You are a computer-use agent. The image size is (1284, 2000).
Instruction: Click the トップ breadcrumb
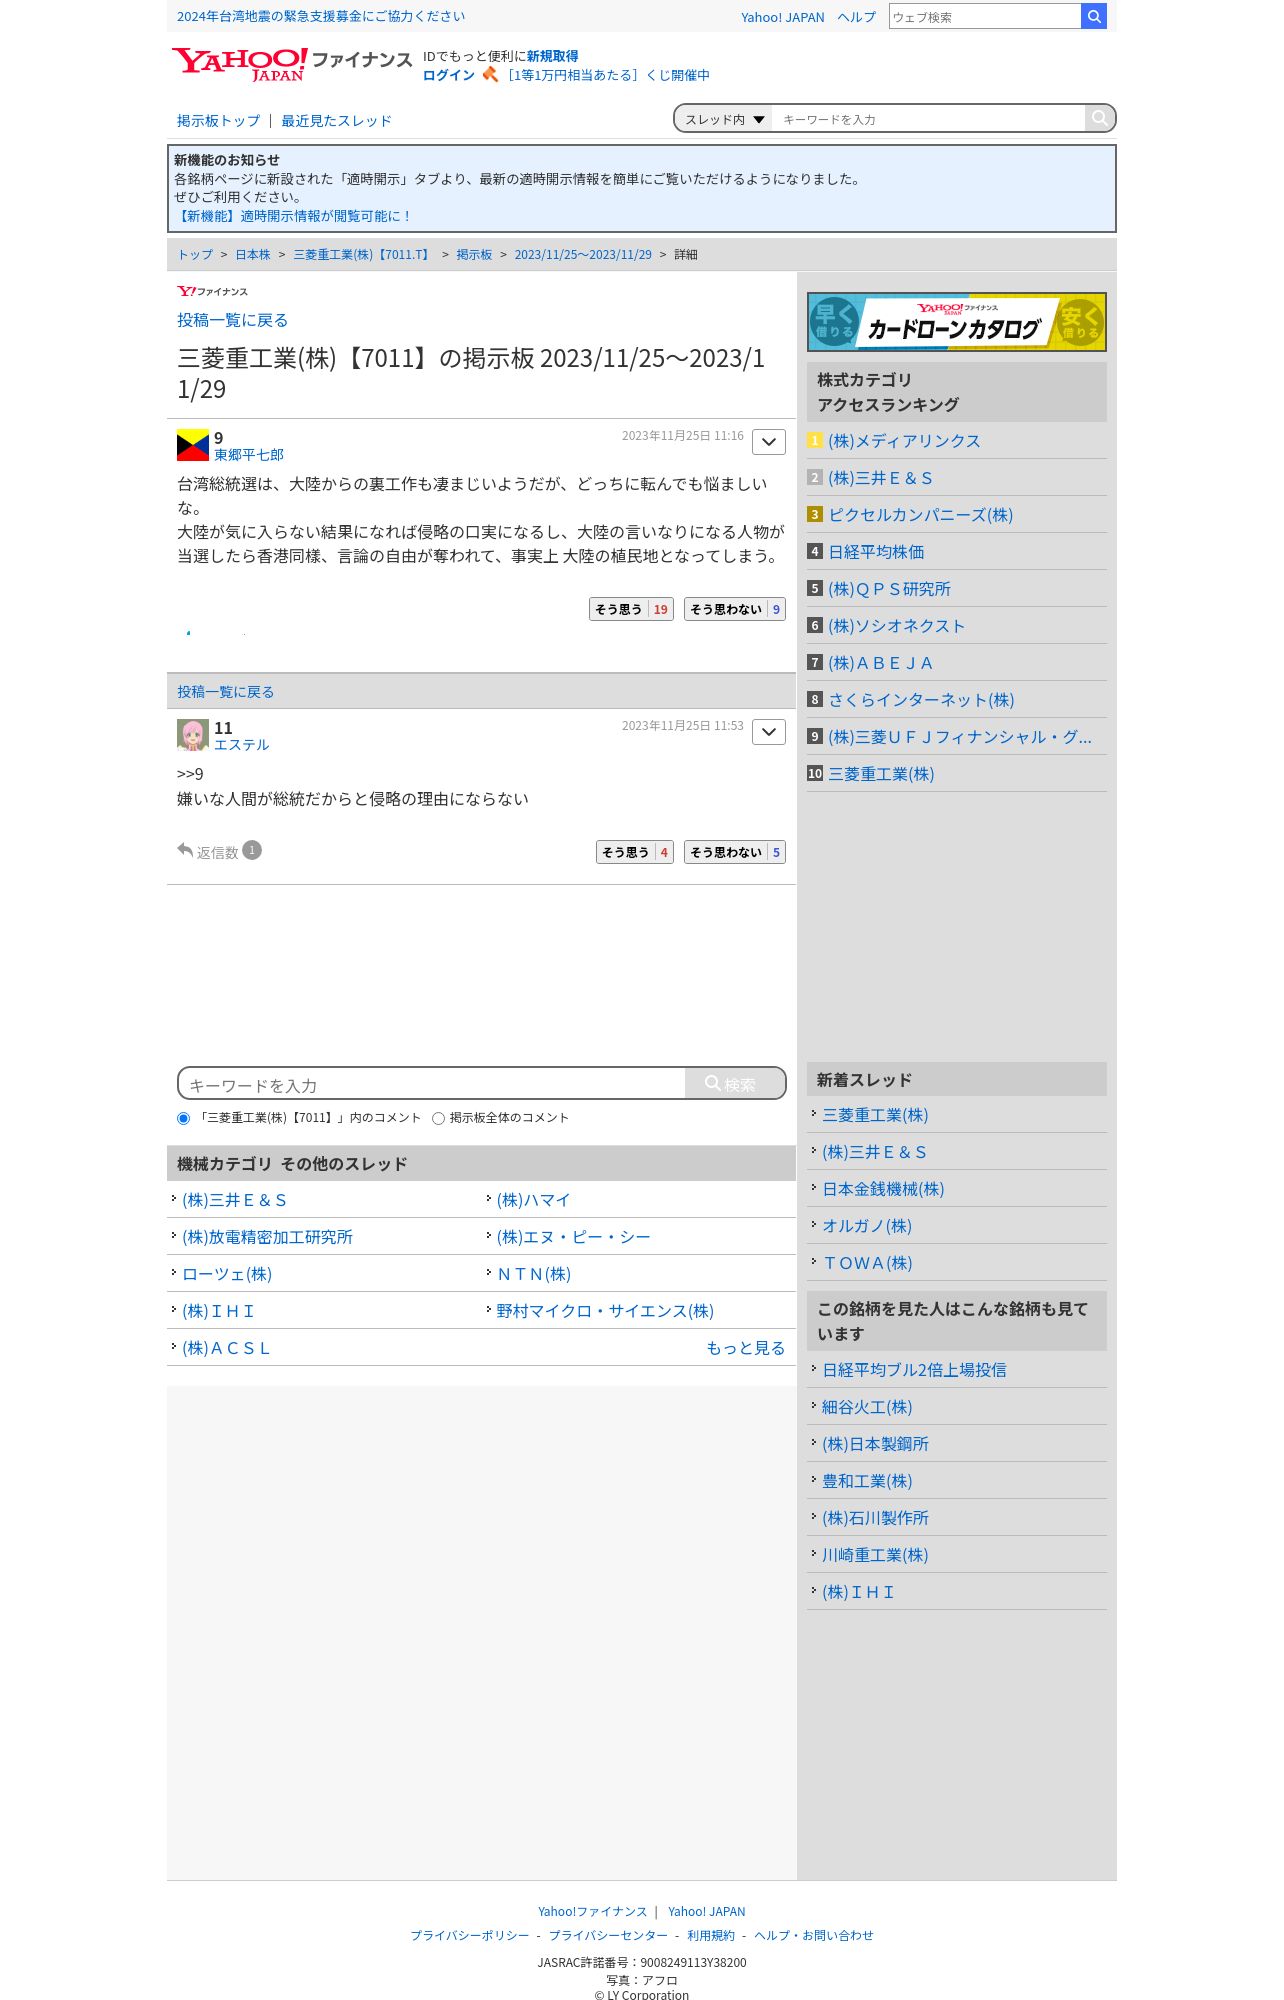[x=195, y=255]
